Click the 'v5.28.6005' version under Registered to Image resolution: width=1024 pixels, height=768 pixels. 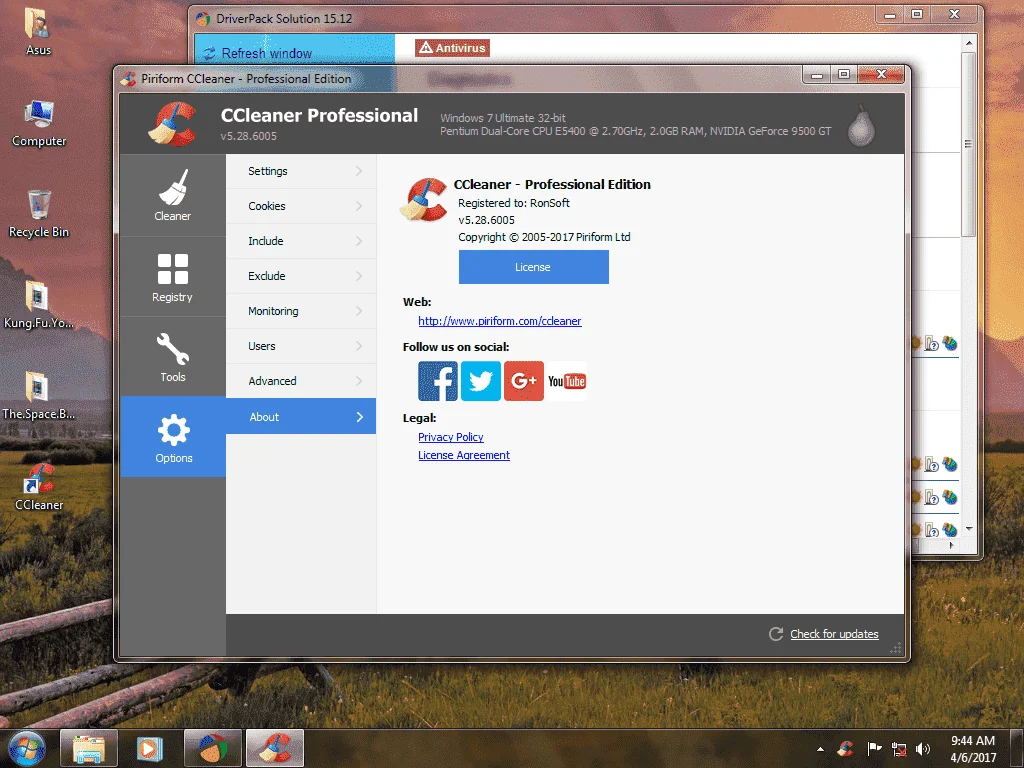pyautogui.click(x=487, y=220)
